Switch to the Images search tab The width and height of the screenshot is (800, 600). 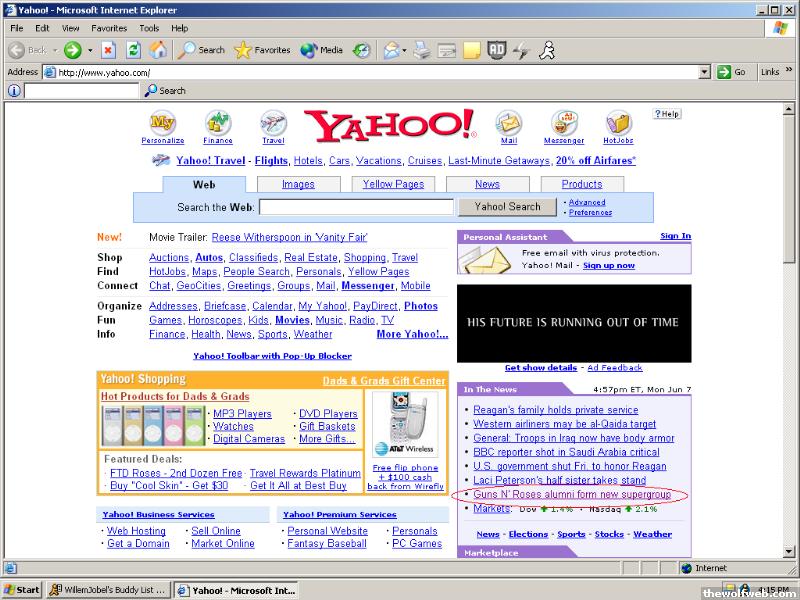(x=298, y=184)
